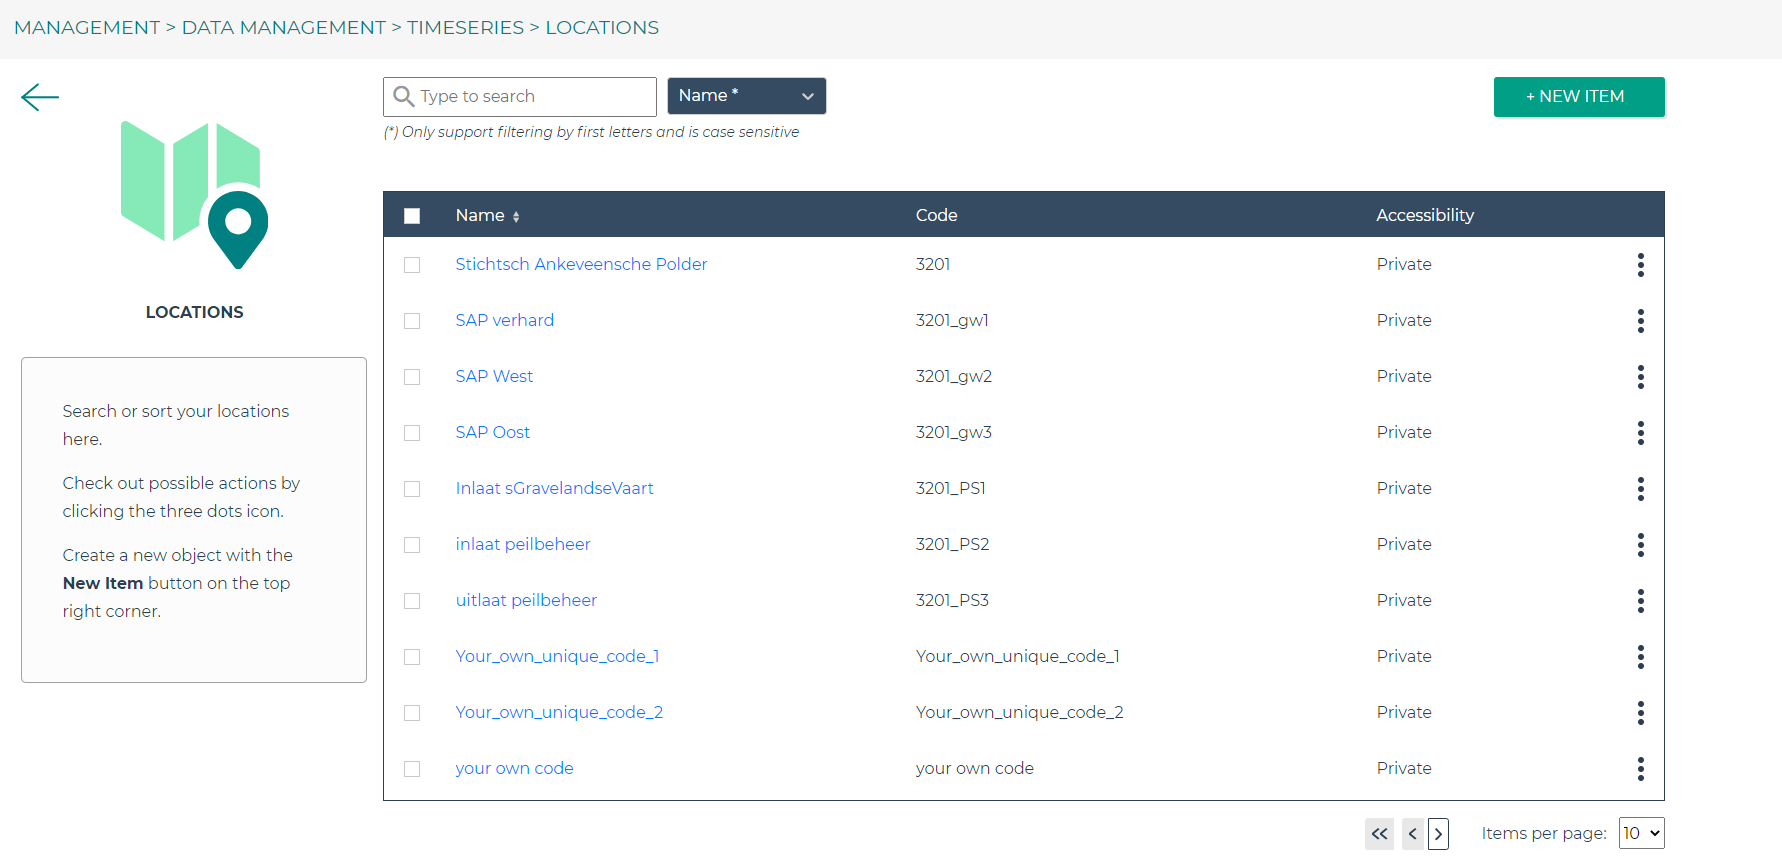This screenshot has height=861, width=1782.
Task: Open three-dots menu for Your_own_unique_code_1
Action: 1640,656
